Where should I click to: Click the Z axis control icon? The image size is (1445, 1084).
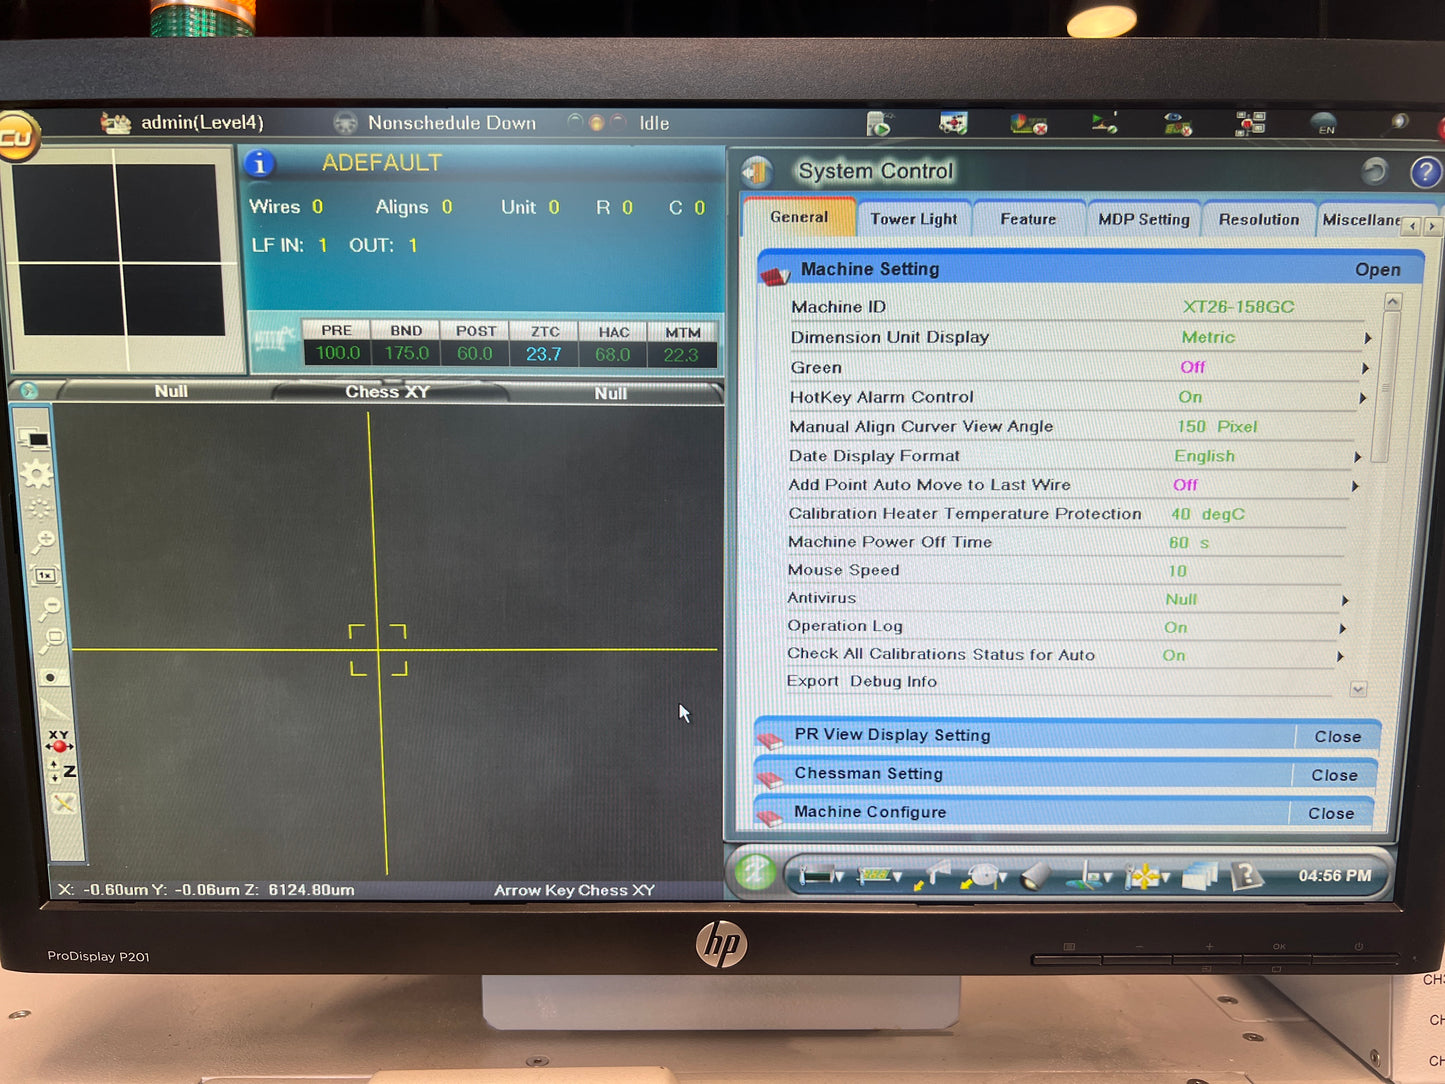coord(62,771)
